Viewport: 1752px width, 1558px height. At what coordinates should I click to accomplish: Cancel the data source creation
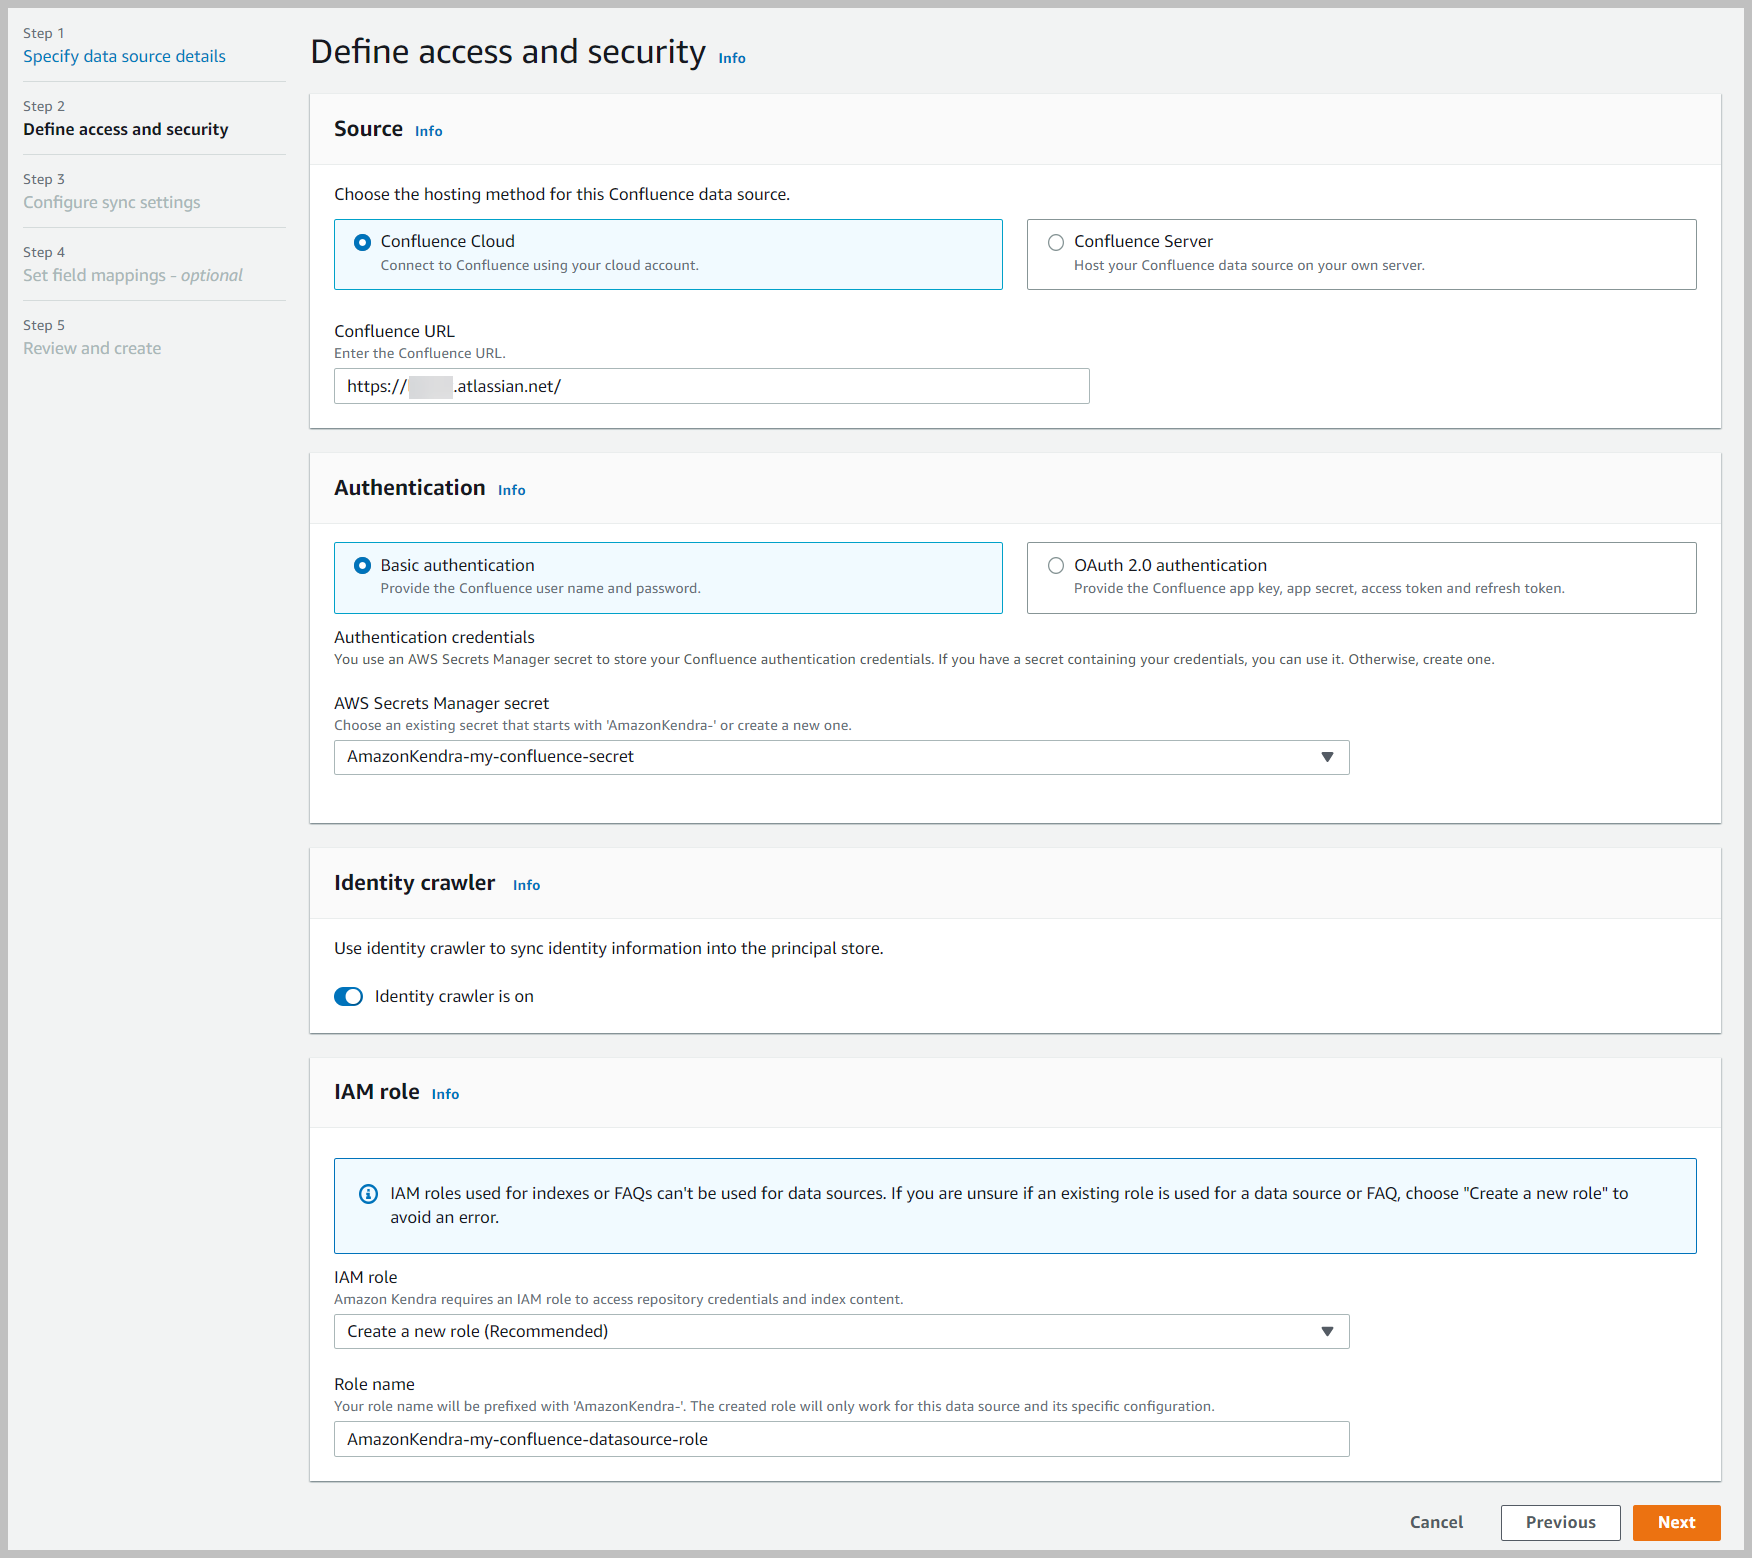tap(1436, 1522)
